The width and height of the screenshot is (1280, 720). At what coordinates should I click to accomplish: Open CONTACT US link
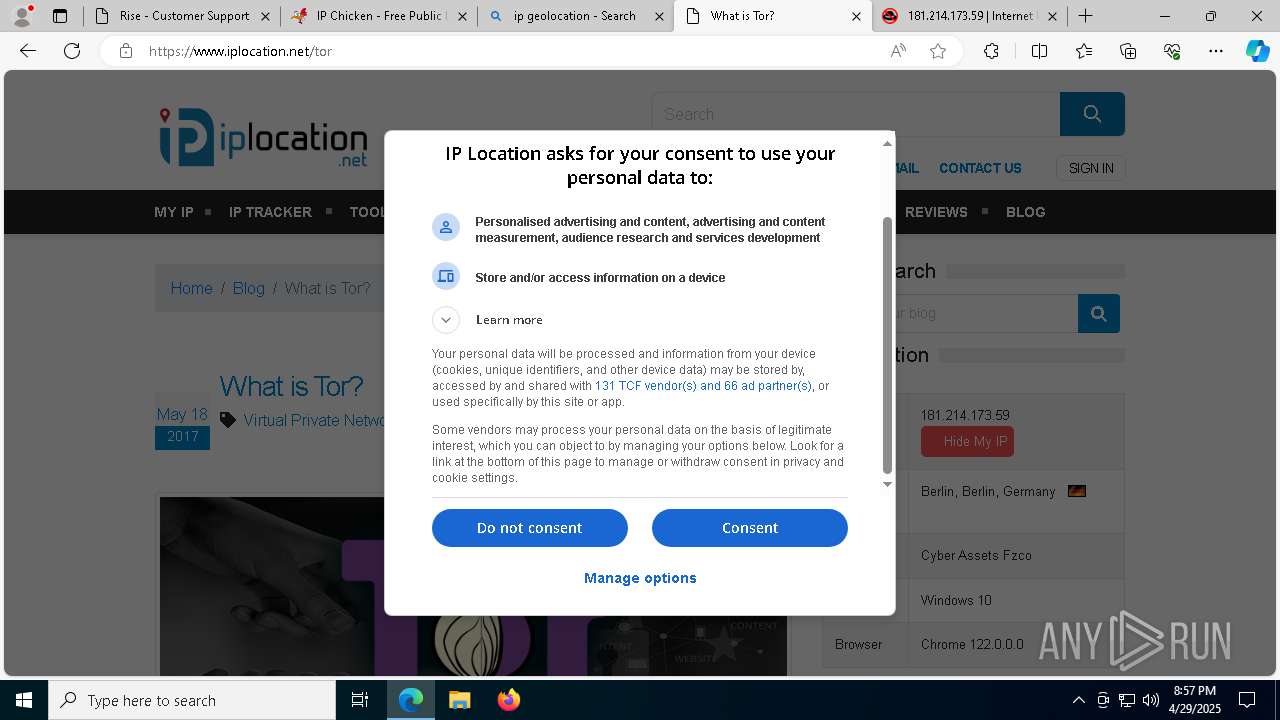pos(980,168)
